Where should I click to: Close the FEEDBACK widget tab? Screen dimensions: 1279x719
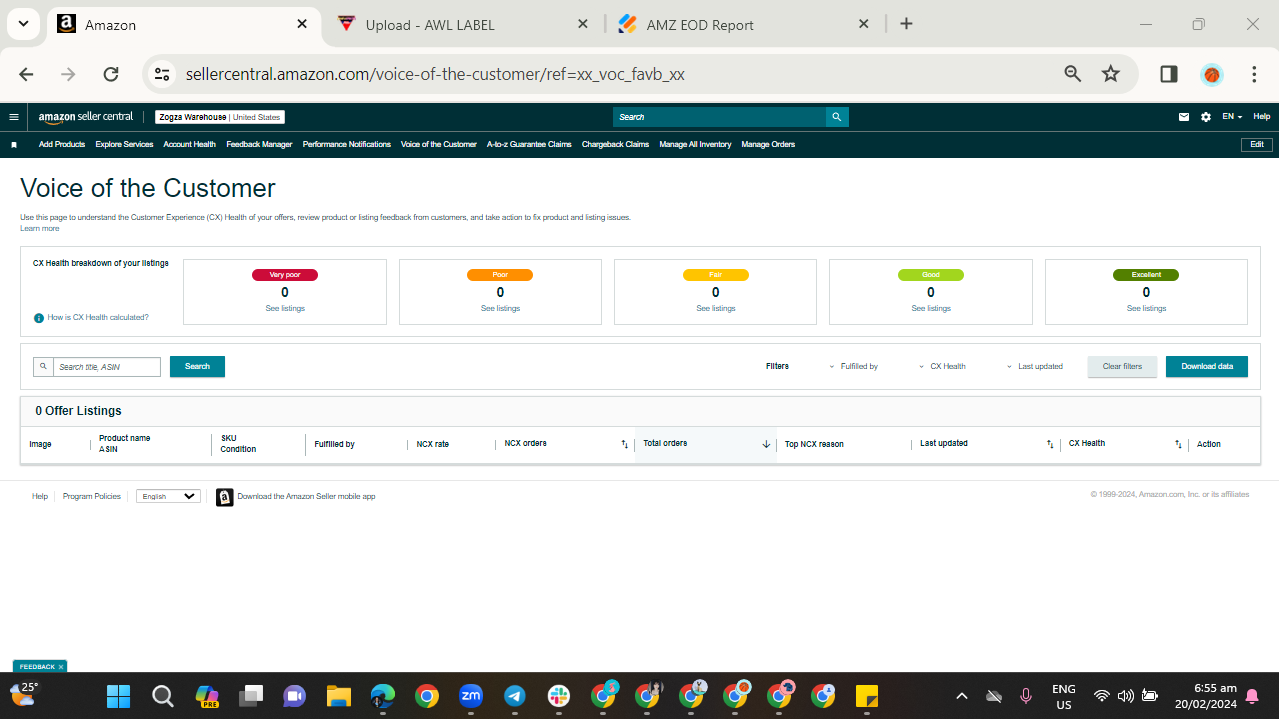(61, 667)
